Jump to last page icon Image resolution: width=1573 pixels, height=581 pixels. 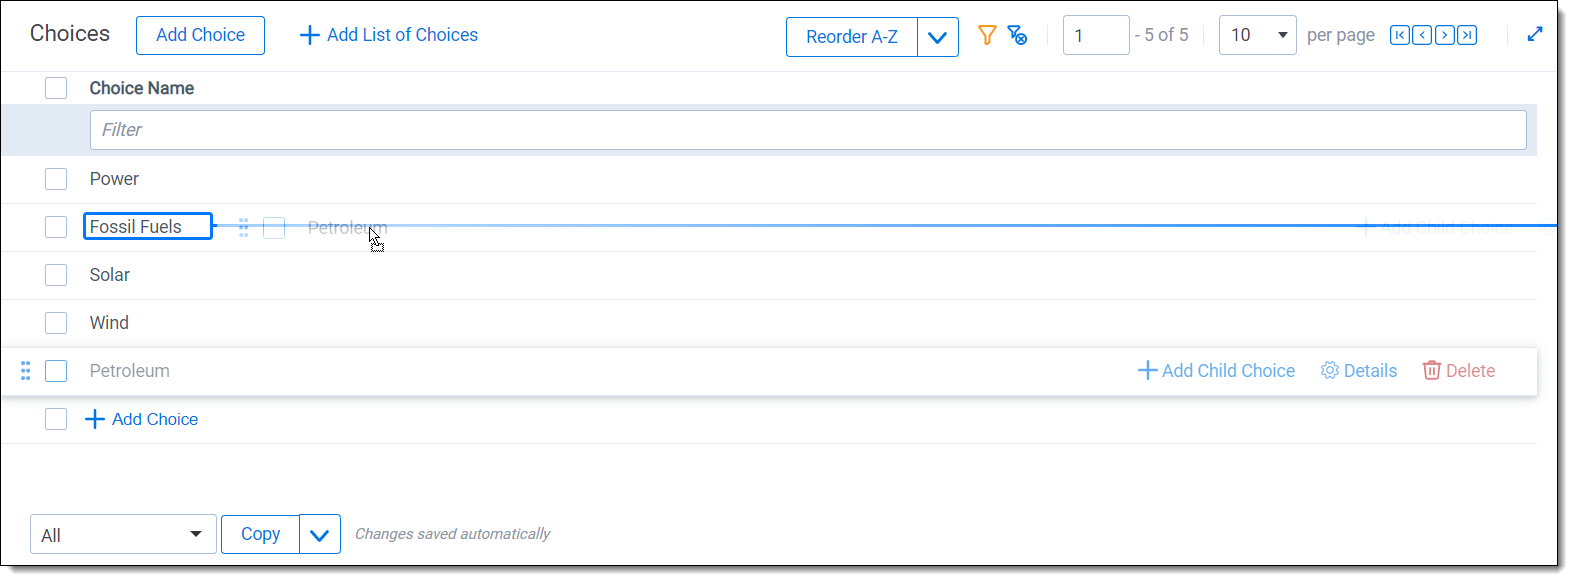(x=1467, y=36)
